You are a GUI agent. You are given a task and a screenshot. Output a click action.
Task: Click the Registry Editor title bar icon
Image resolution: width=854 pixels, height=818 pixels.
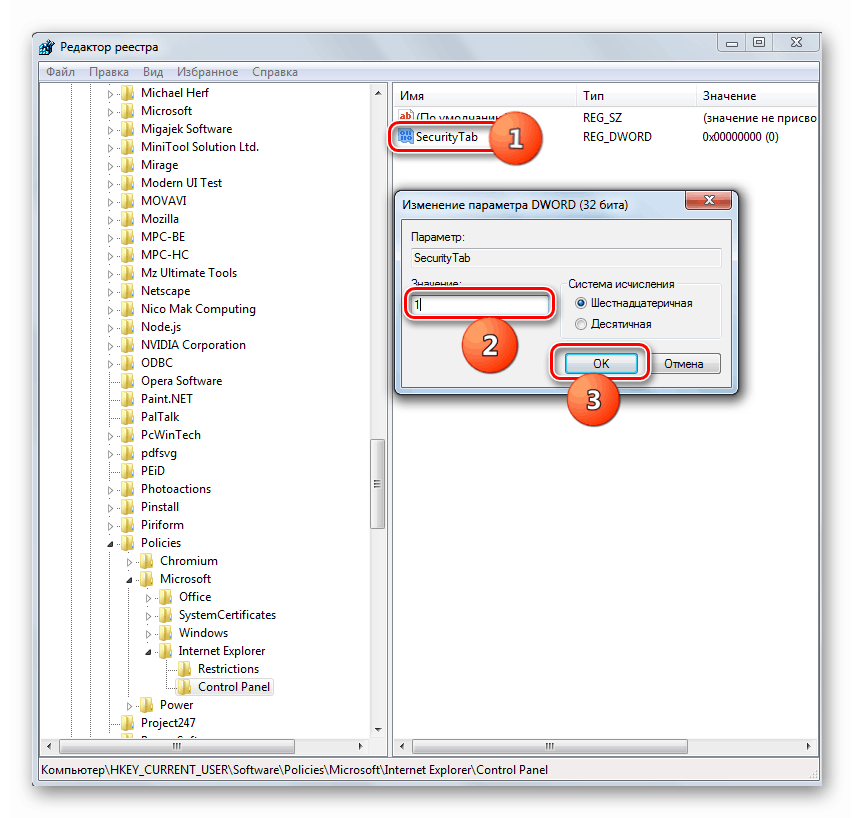(47, 47)
